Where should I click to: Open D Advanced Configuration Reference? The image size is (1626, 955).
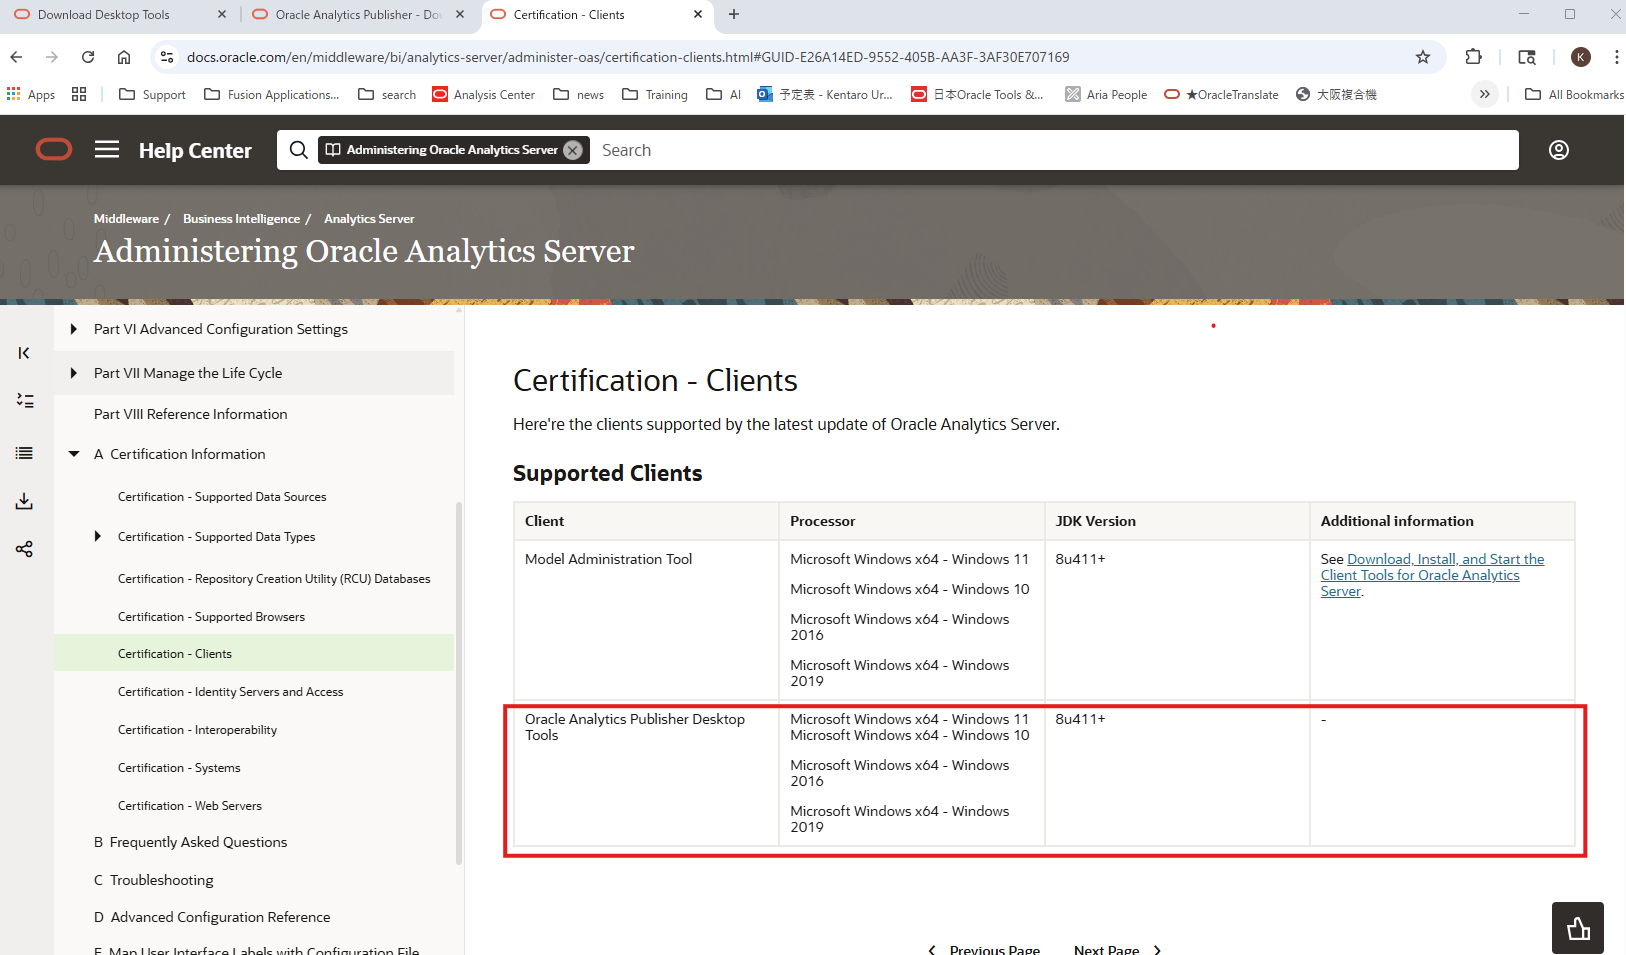[212, 917]
